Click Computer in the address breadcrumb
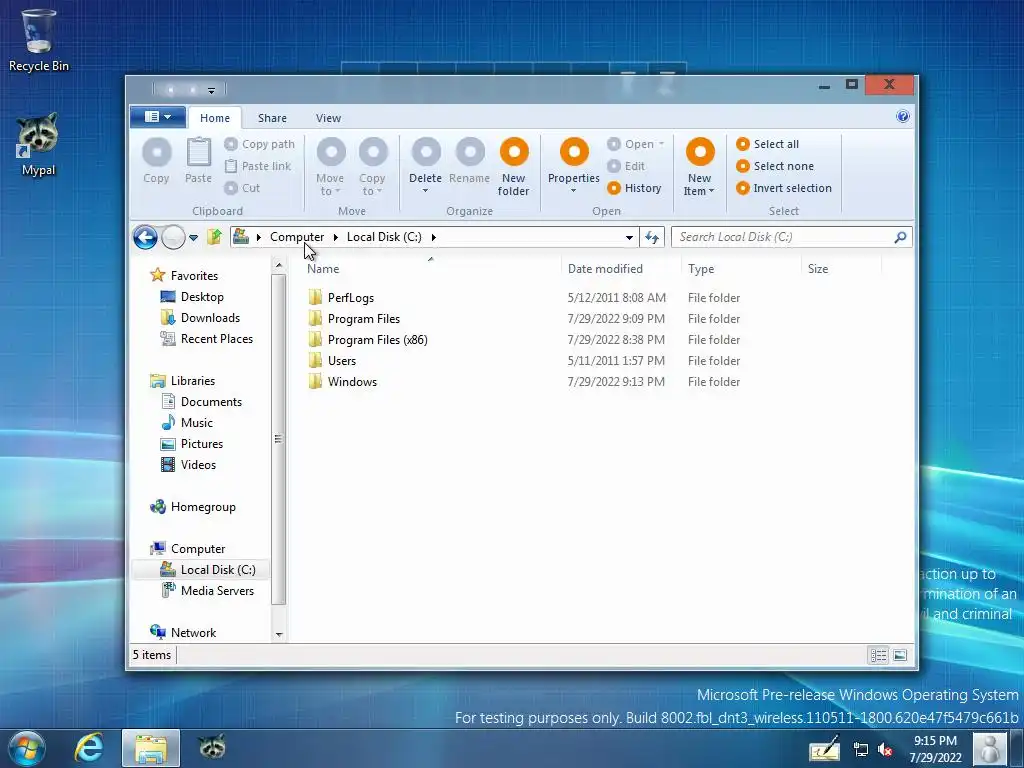The height and width of the screenshot is (768, 1024). click(297, 237)
